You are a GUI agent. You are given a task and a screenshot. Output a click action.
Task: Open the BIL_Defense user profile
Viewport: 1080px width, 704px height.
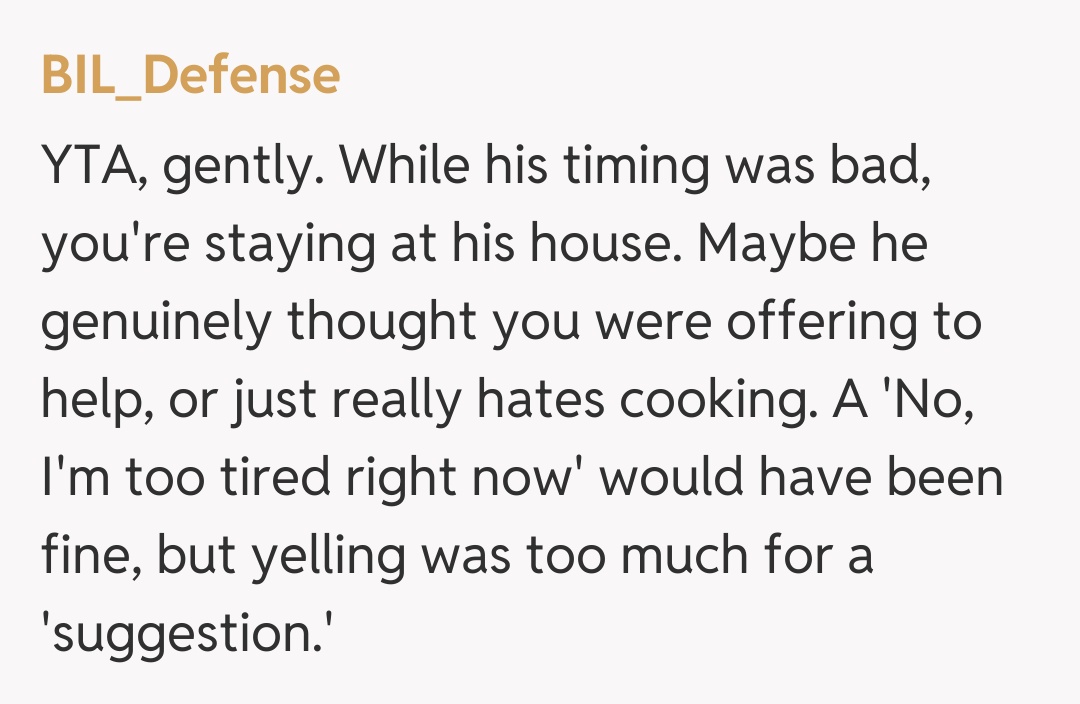click(x=190, y=74)
